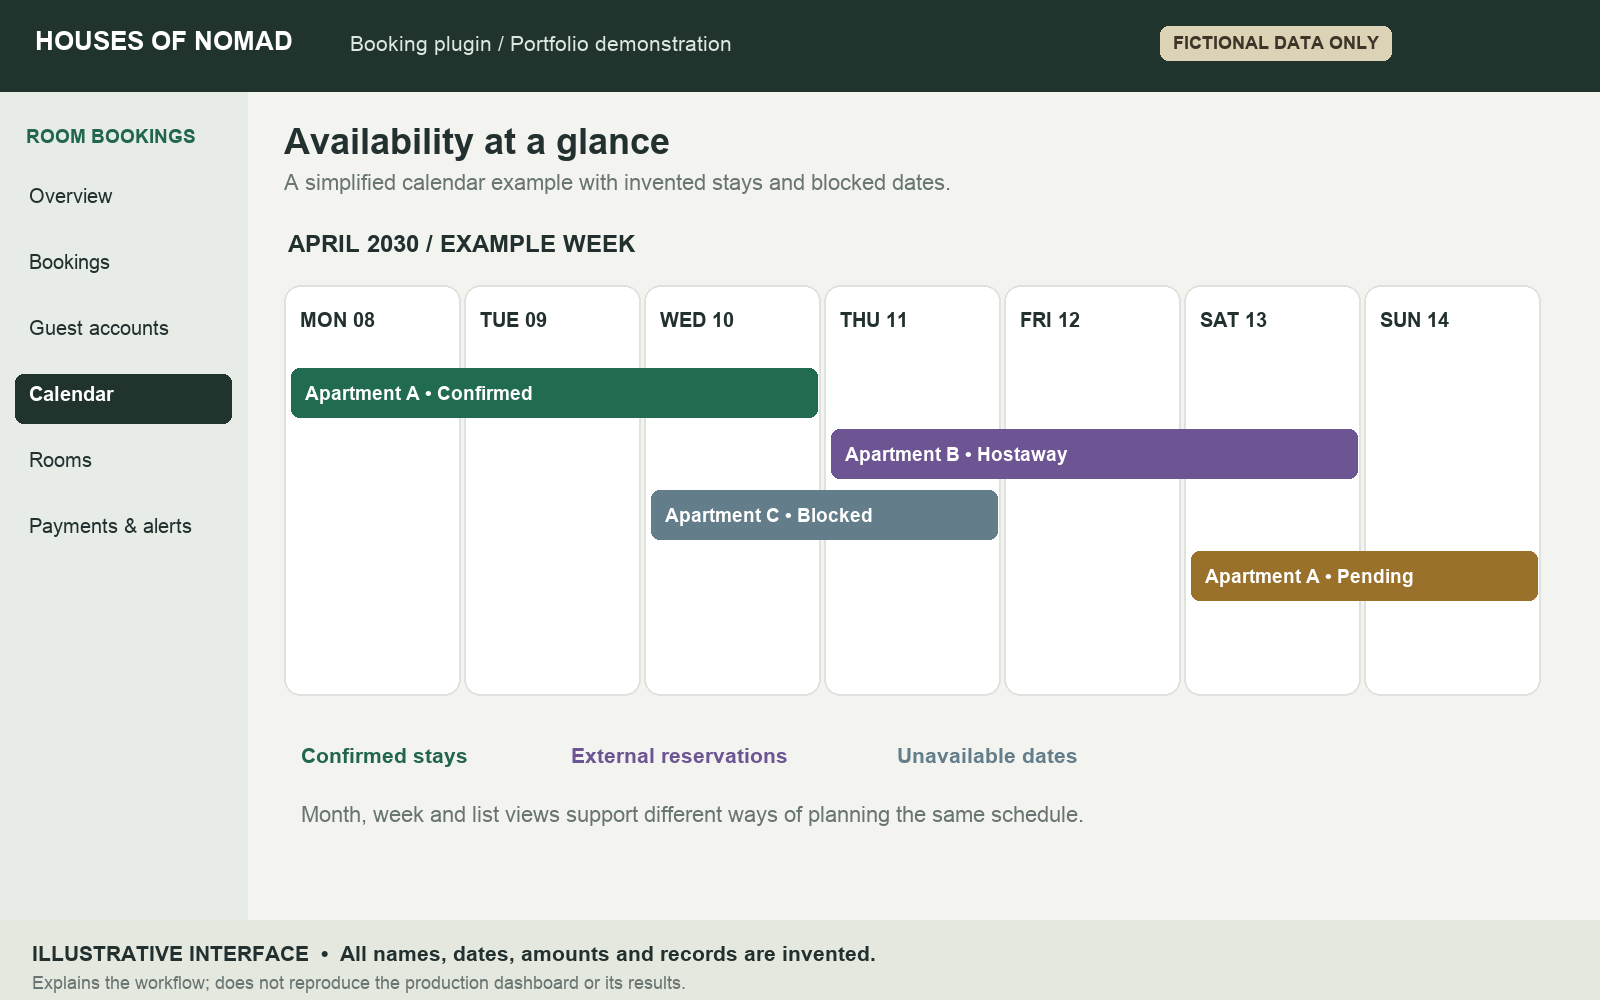The width and height of the screenshot is (1600, 1000).
Task: Click the APRIL 2030 / EXAMPLE WEEK heading
Action: (x=461, y=244)
